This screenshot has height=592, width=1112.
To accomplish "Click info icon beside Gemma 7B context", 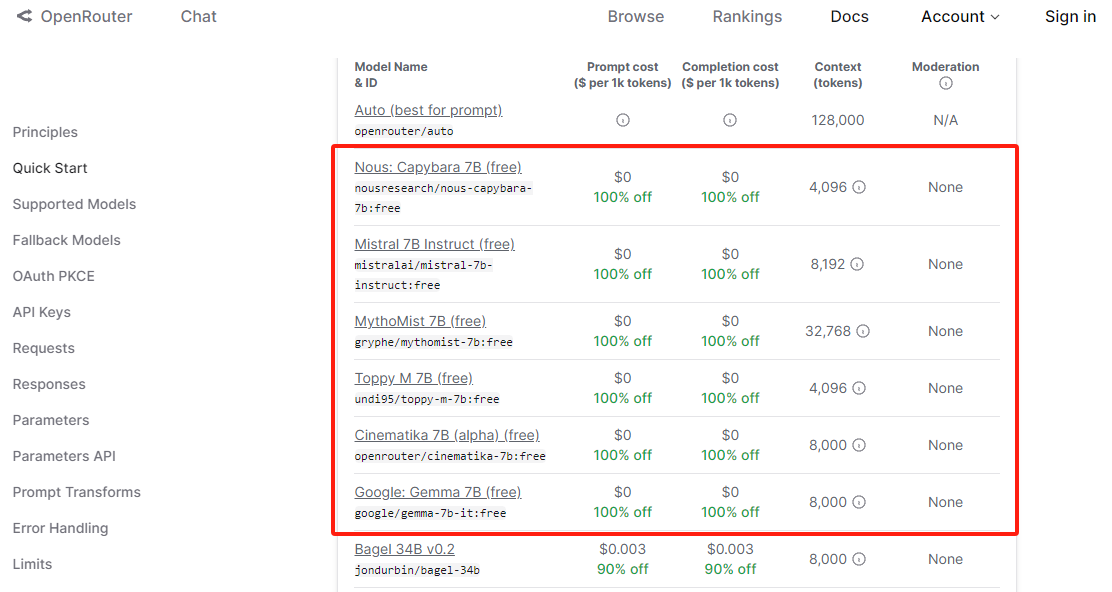I will click(859, 502).
